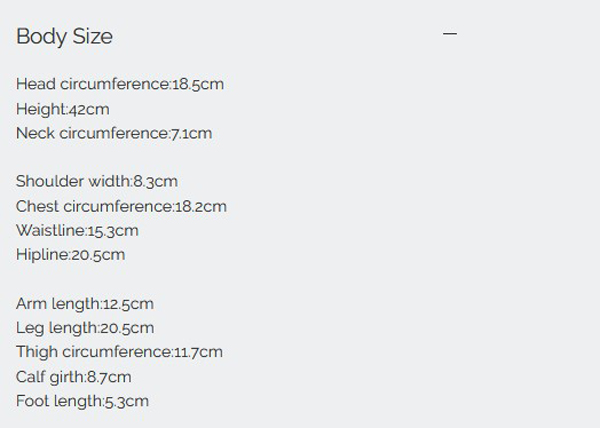Click the Body Size heading

click(64, 37)
